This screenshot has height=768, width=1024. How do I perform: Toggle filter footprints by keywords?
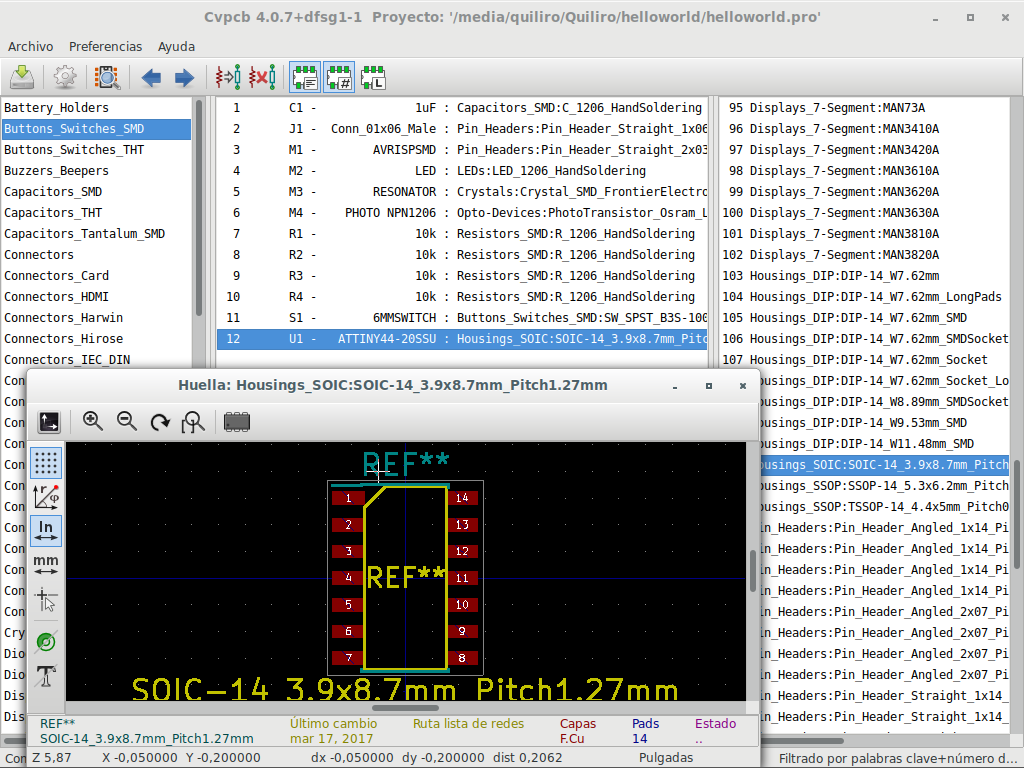pyautogui.click(x=305, y=77)
